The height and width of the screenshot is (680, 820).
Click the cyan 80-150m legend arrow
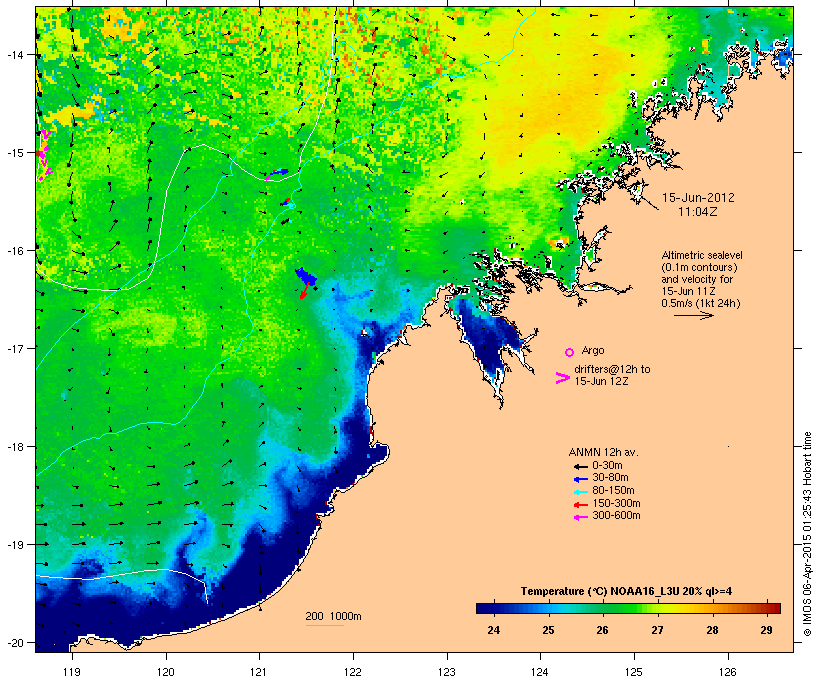coord(580,492)
